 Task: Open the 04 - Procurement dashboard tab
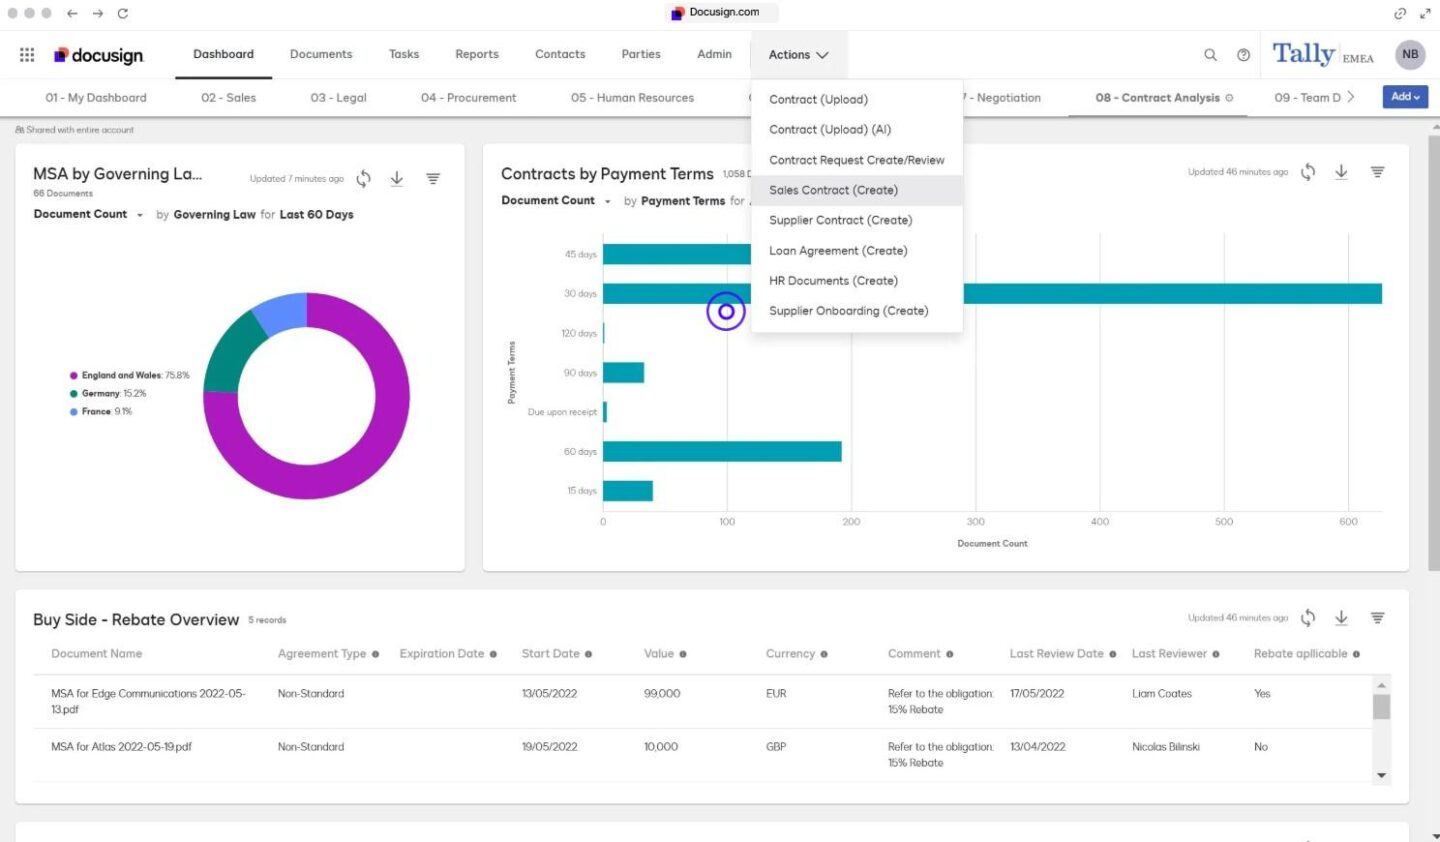click(466, 97)
